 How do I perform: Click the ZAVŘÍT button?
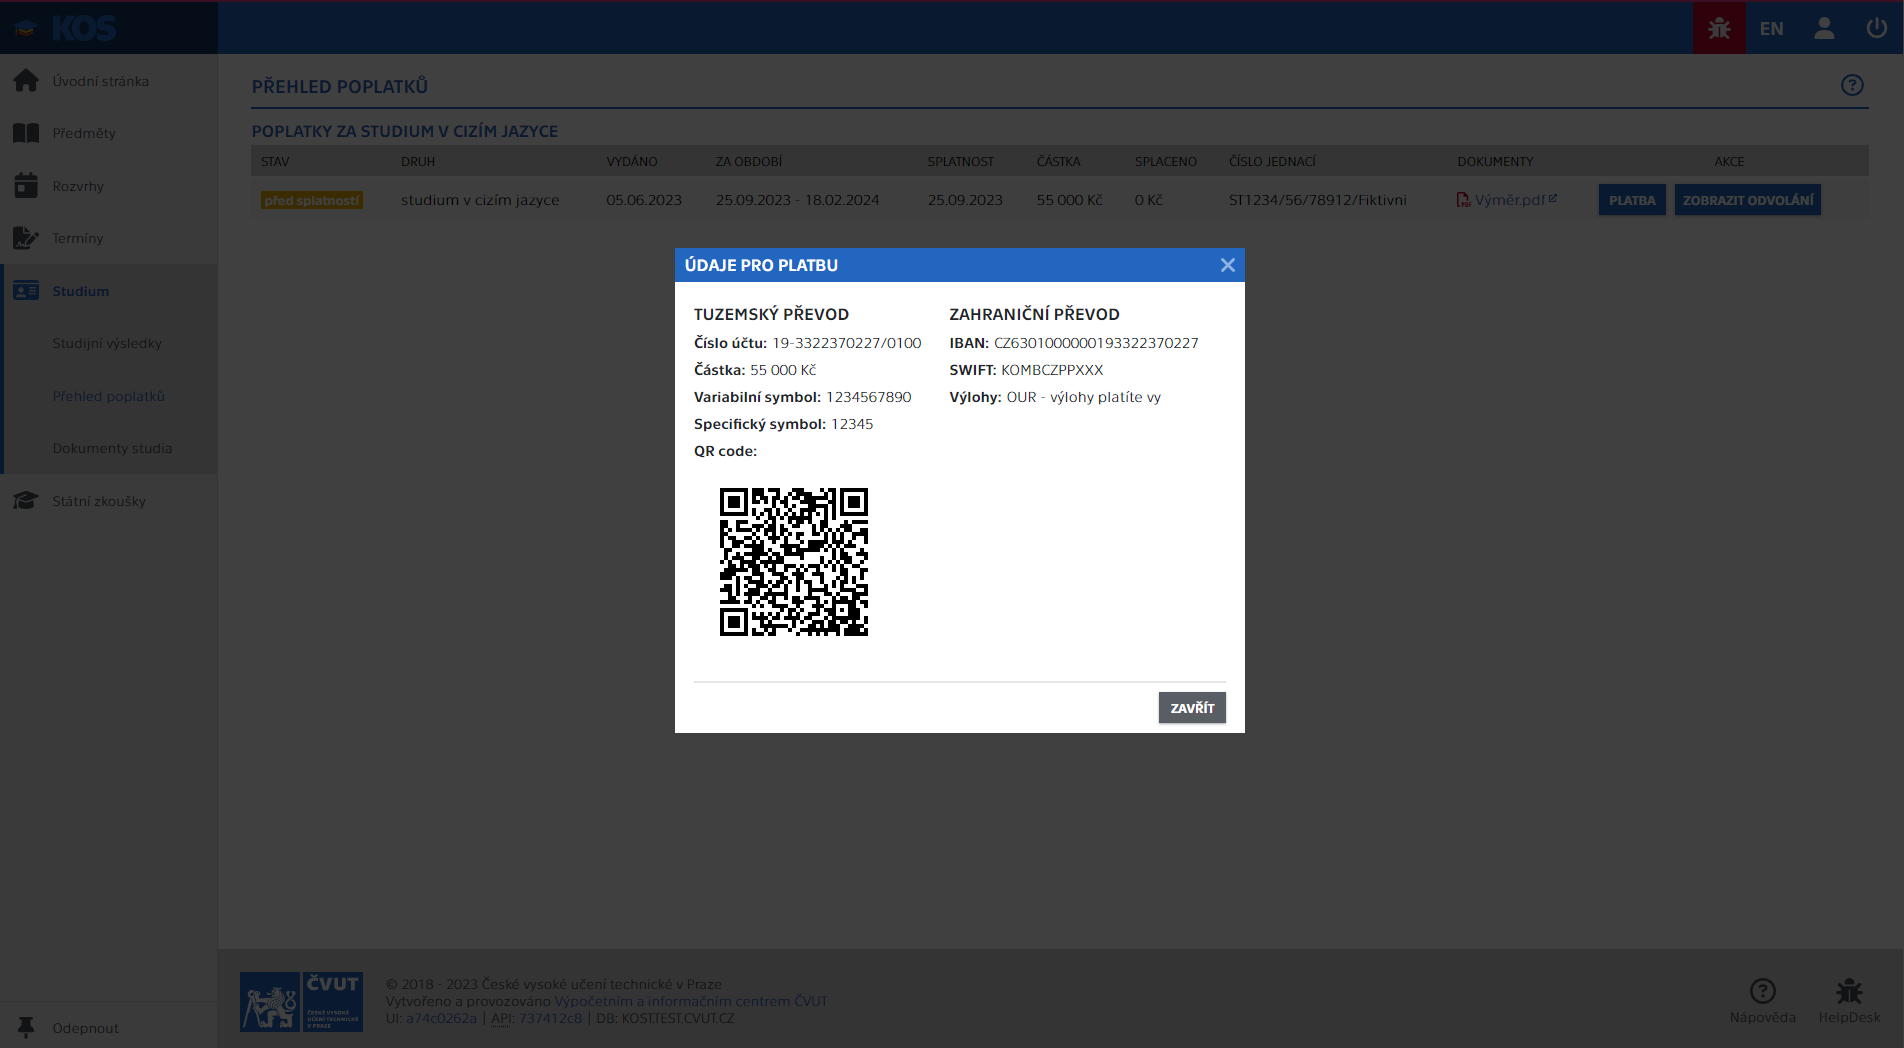[1192, 708]
